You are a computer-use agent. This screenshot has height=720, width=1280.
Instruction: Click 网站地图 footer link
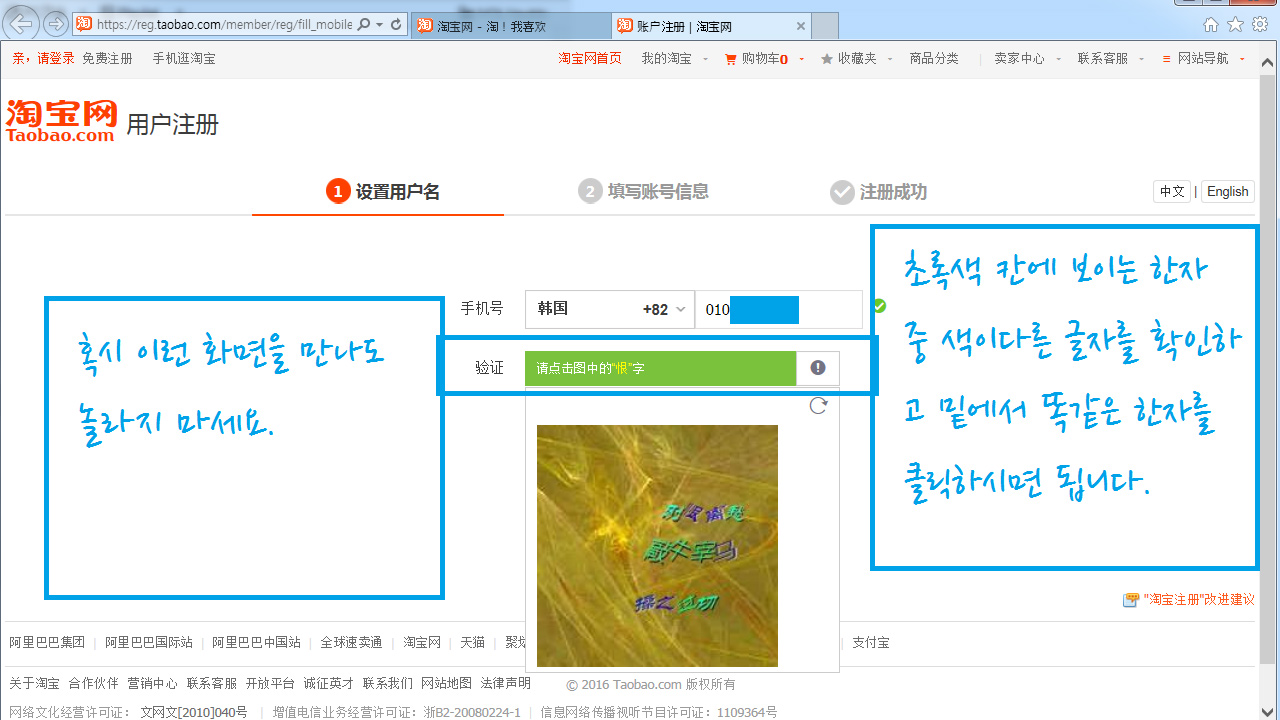(447, 684)
